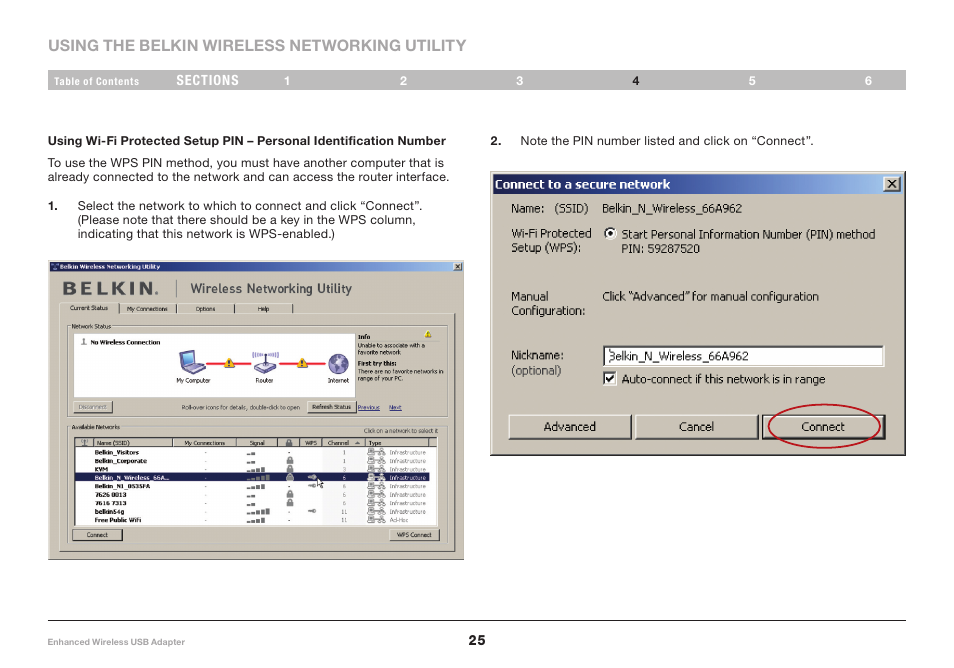Click Ad-Hoc type icon in Free Public WiFi row
This screenshot has height=668, width=954.
(x=376, y=520)
